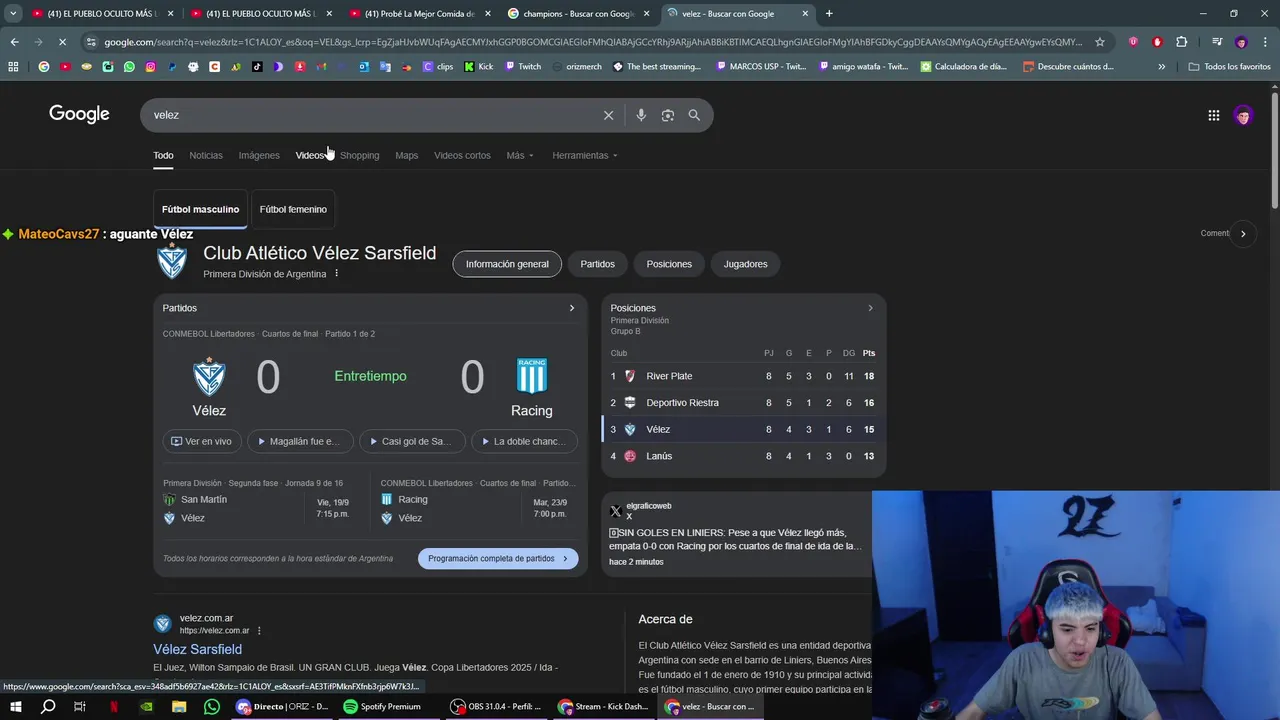Open Vélez Sarsfield result link

(x=197, y=649)
